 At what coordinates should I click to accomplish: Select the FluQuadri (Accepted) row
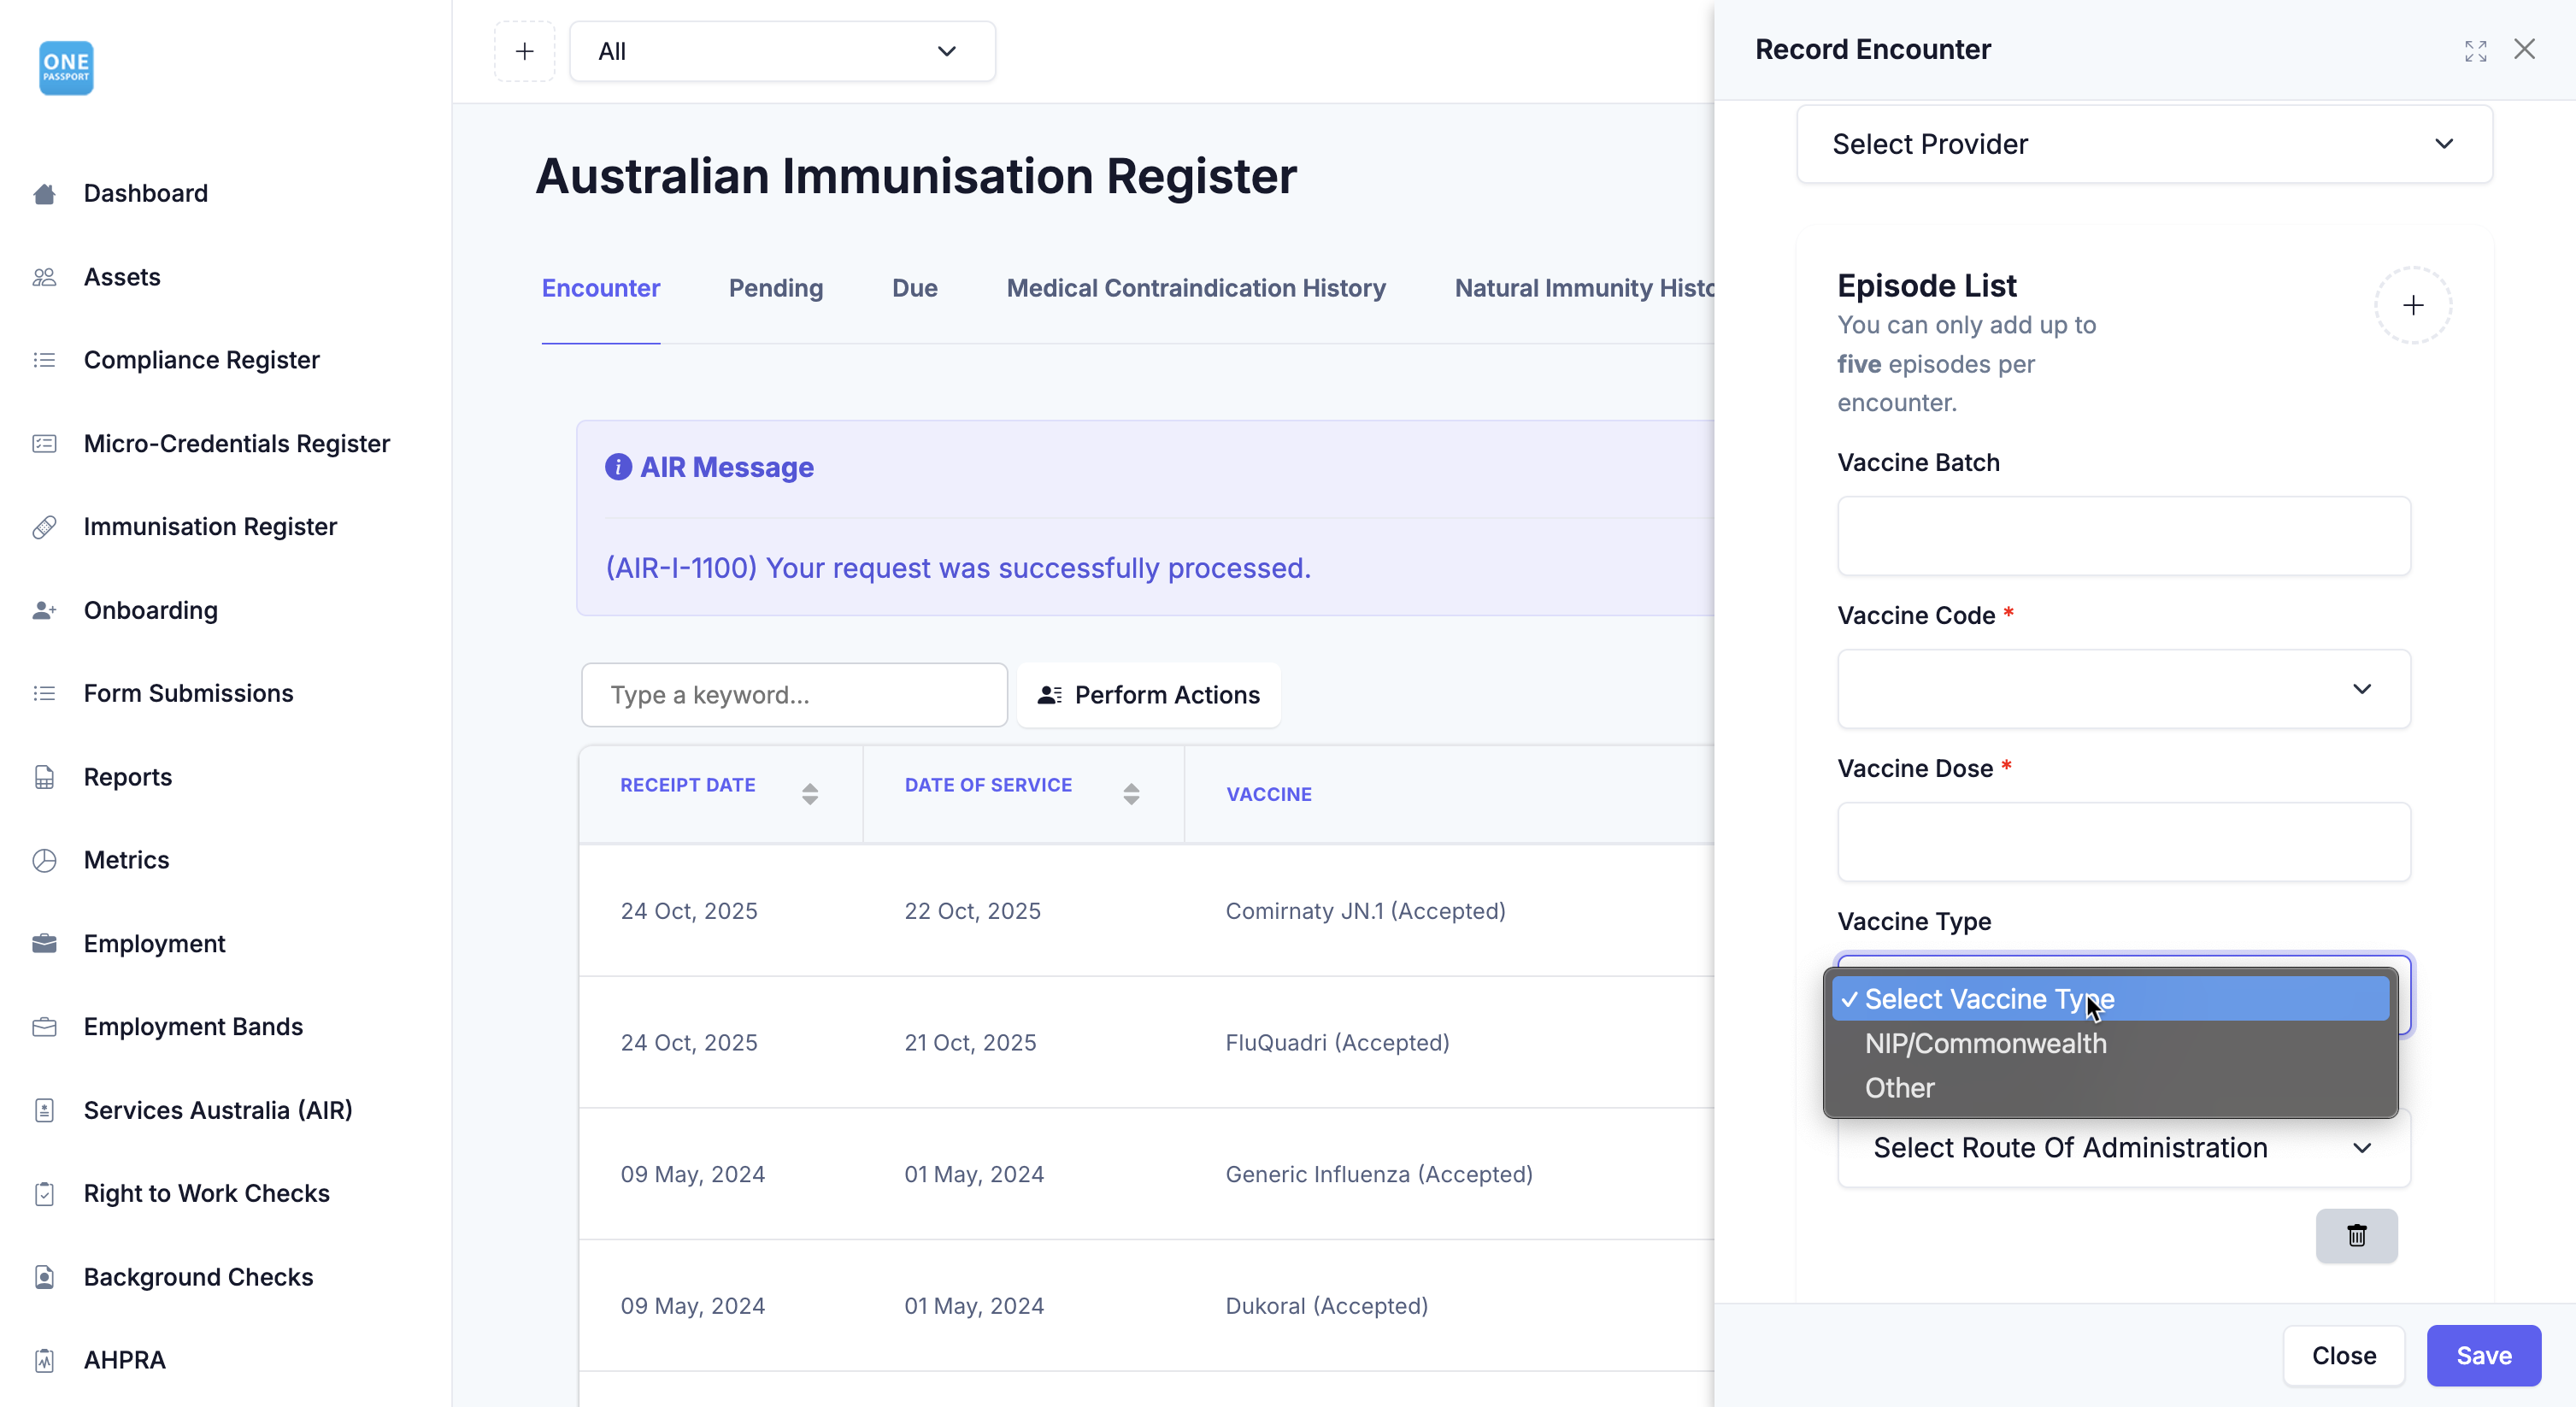pos(1146,1043)
